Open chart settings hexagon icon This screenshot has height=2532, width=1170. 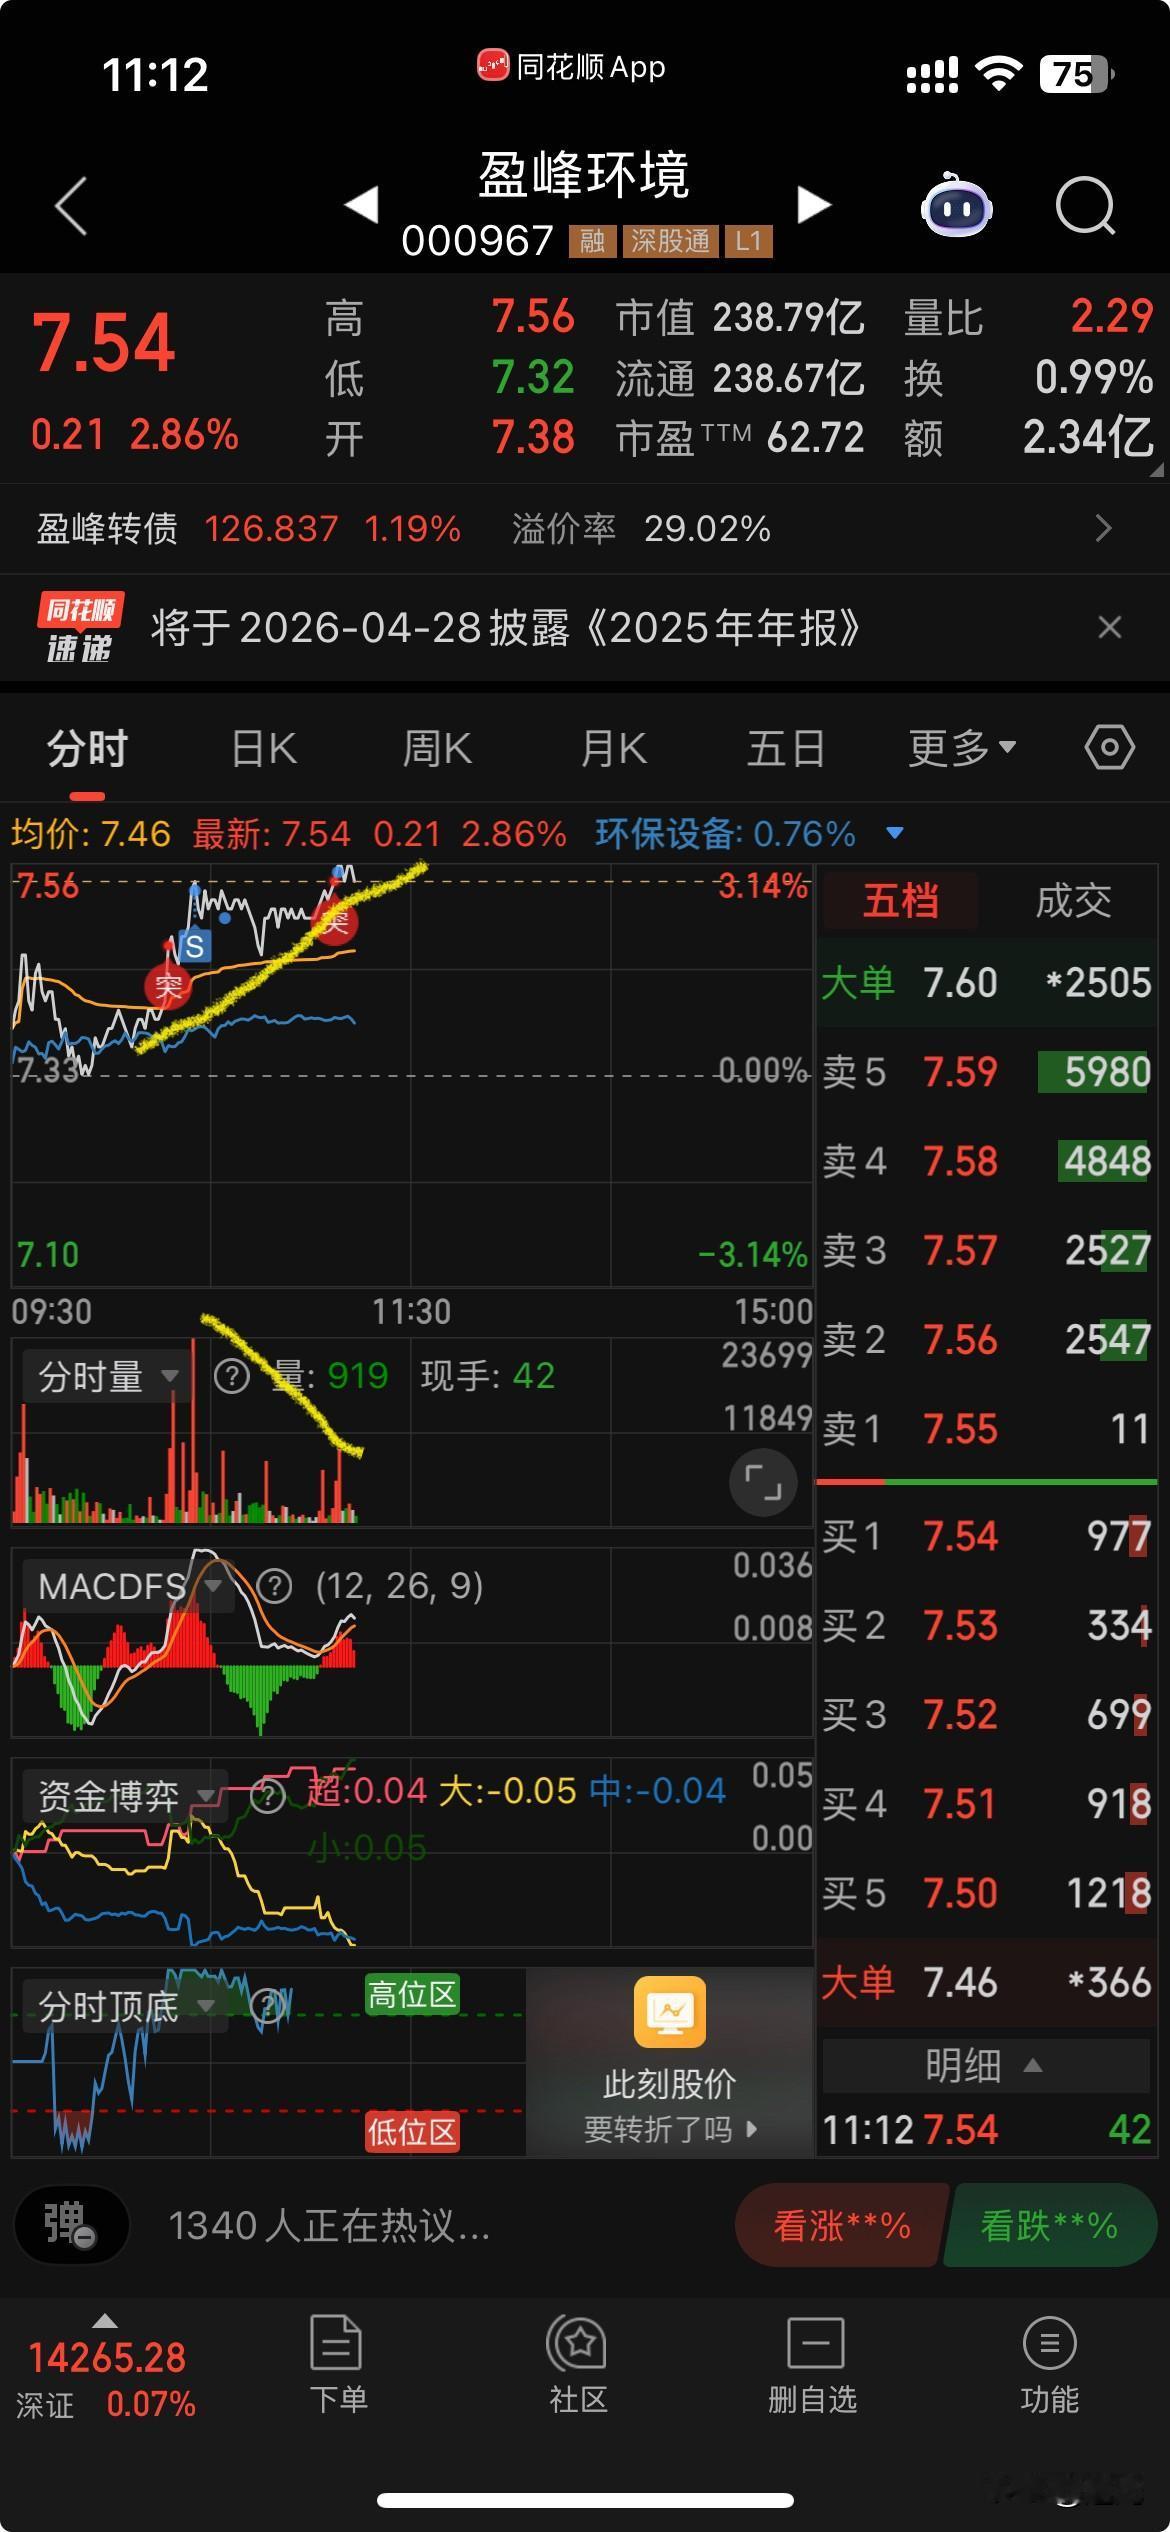coord(1110,748)
